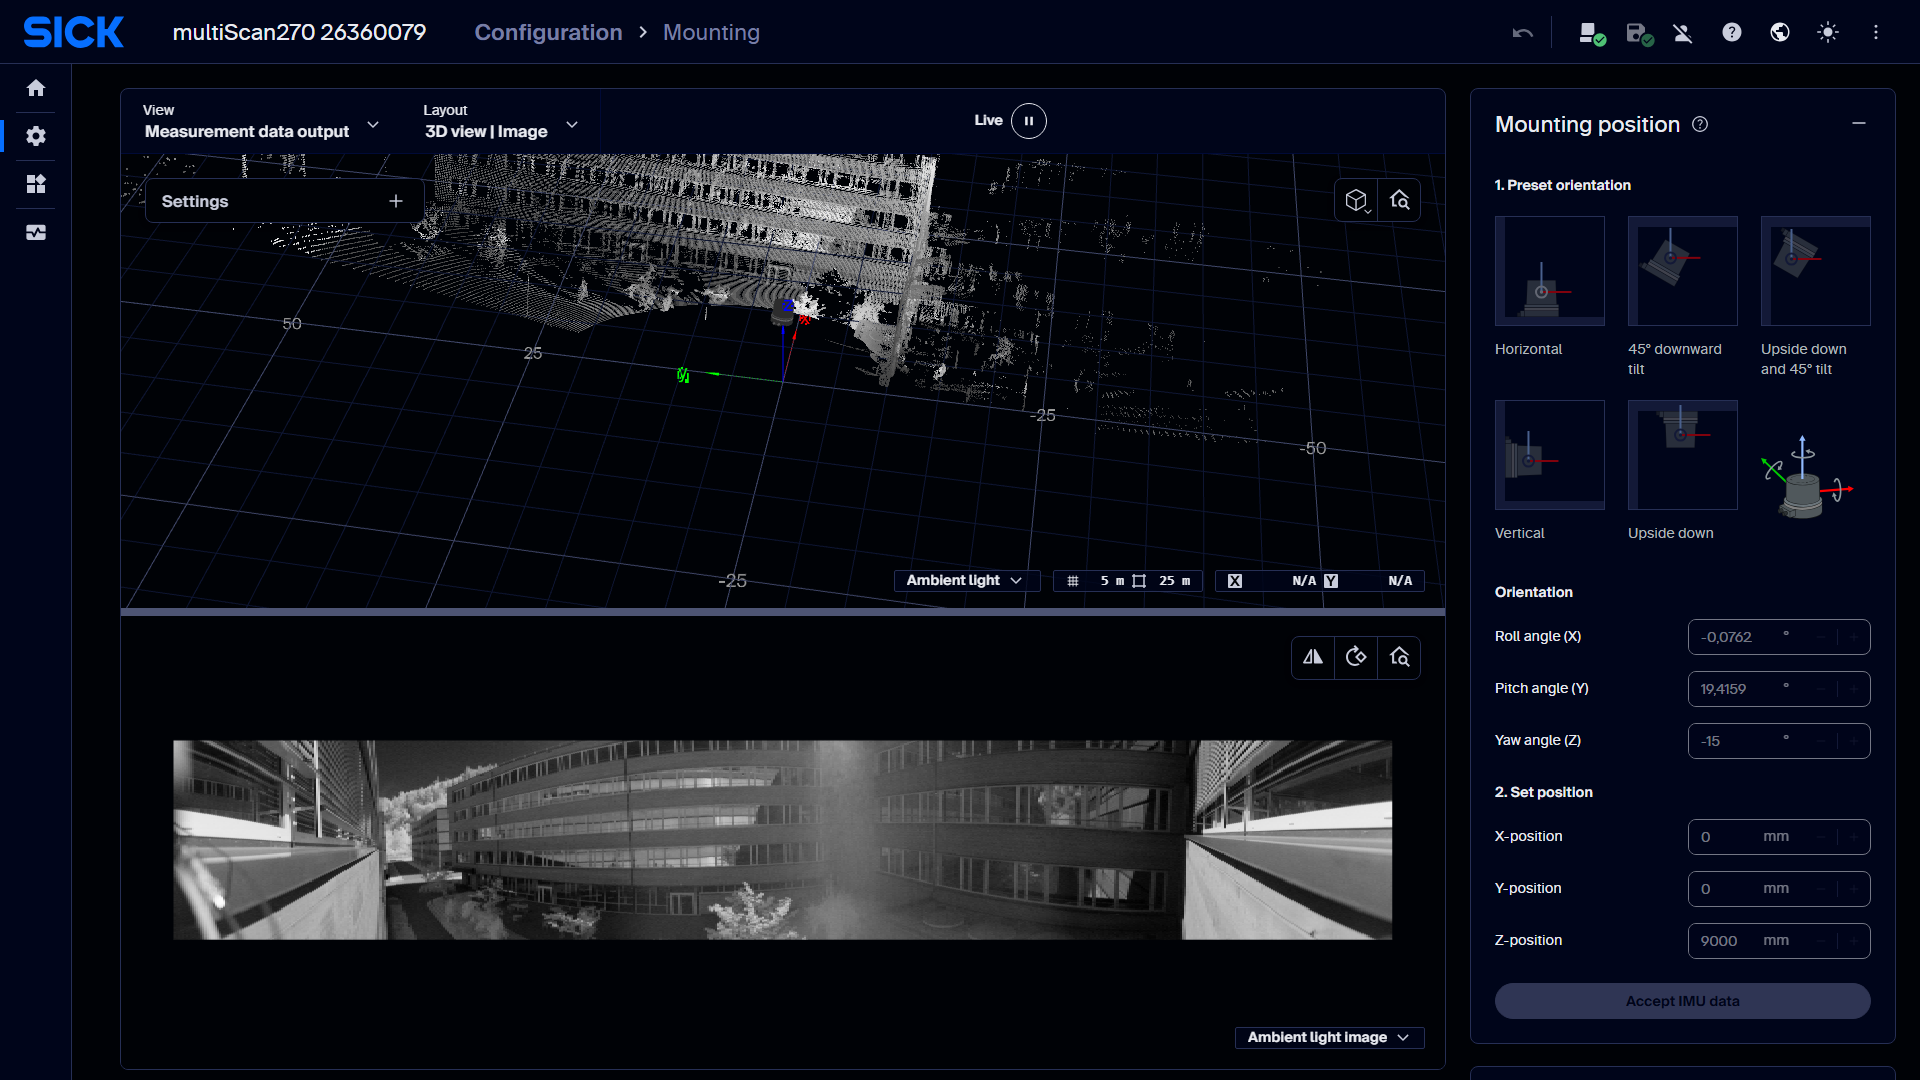Select Upside down and 45° tilt preset
Image resolution: width=1920 pixels, height=1080 pixels.
click(x=1816, y=271)
